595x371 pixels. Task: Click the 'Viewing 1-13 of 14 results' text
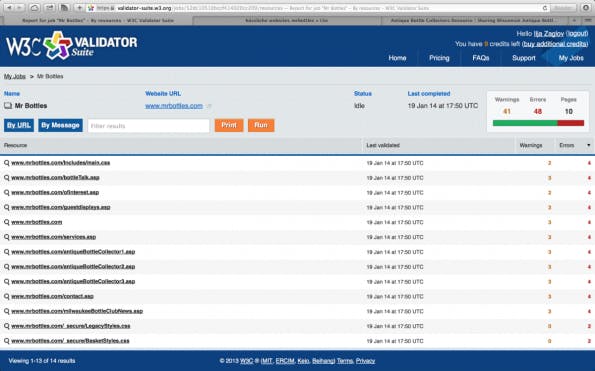pyautogui.click(x=42, y=361)
